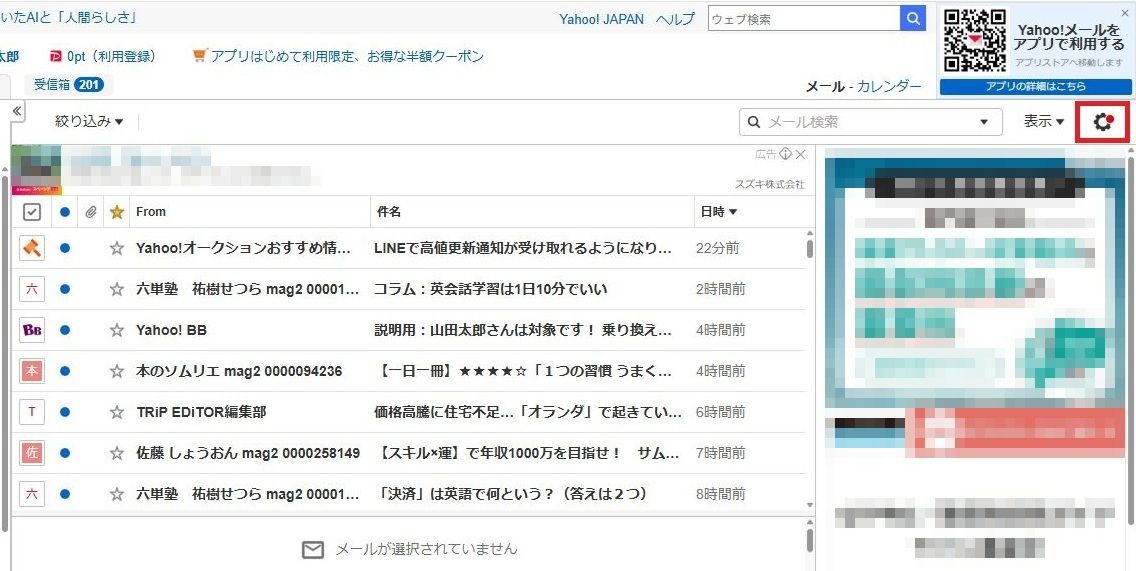
Task: Click into the メール検索 field
Action: coord(860,122)
